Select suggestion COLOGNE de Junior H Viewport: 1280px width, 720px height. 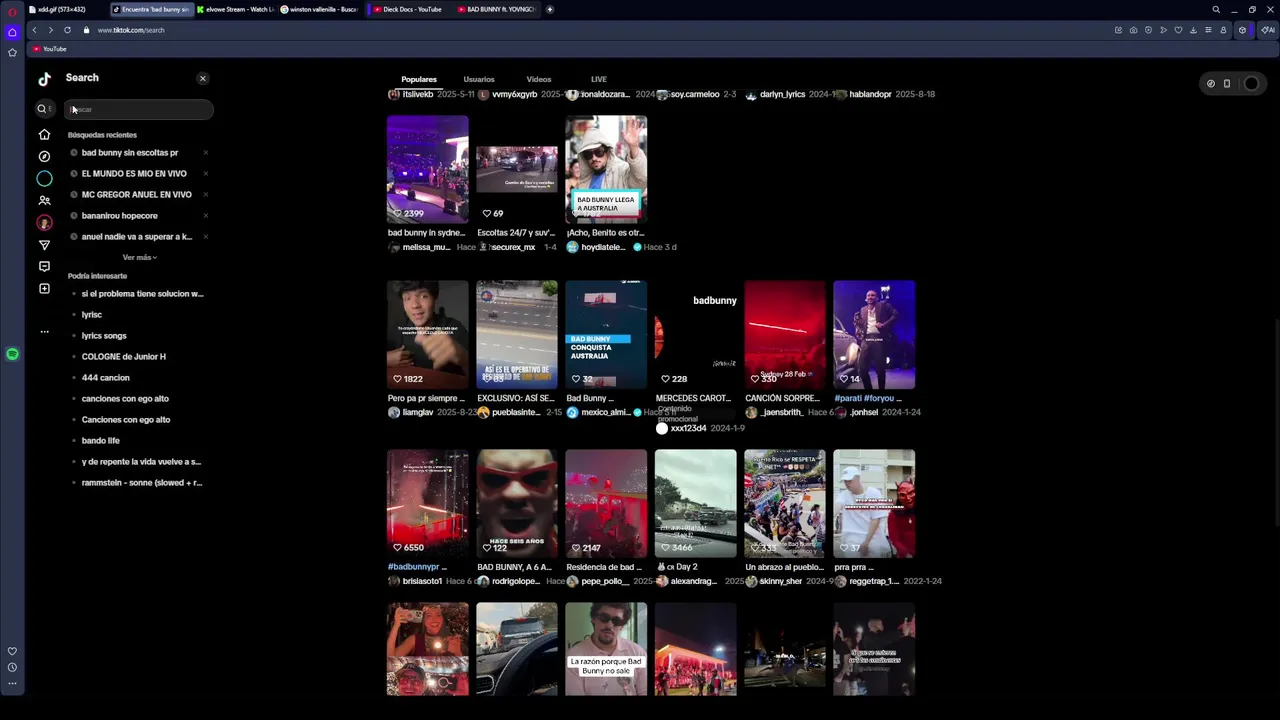(x=124, y=357)
